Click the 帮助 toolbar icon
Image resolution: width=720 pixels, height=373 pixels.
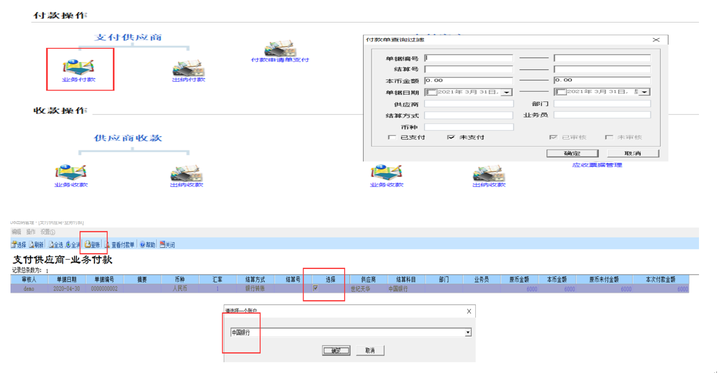148,245
